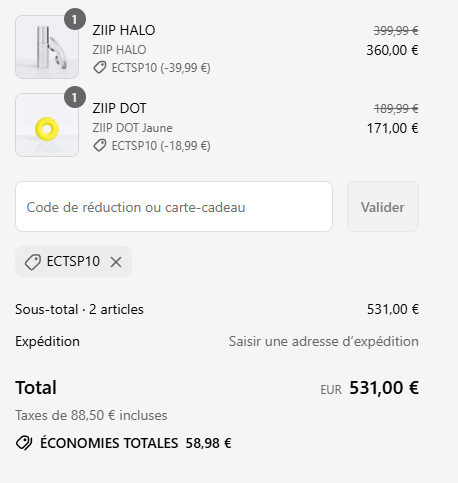
Task: Click the Valider button
Action: coord(383,207)
